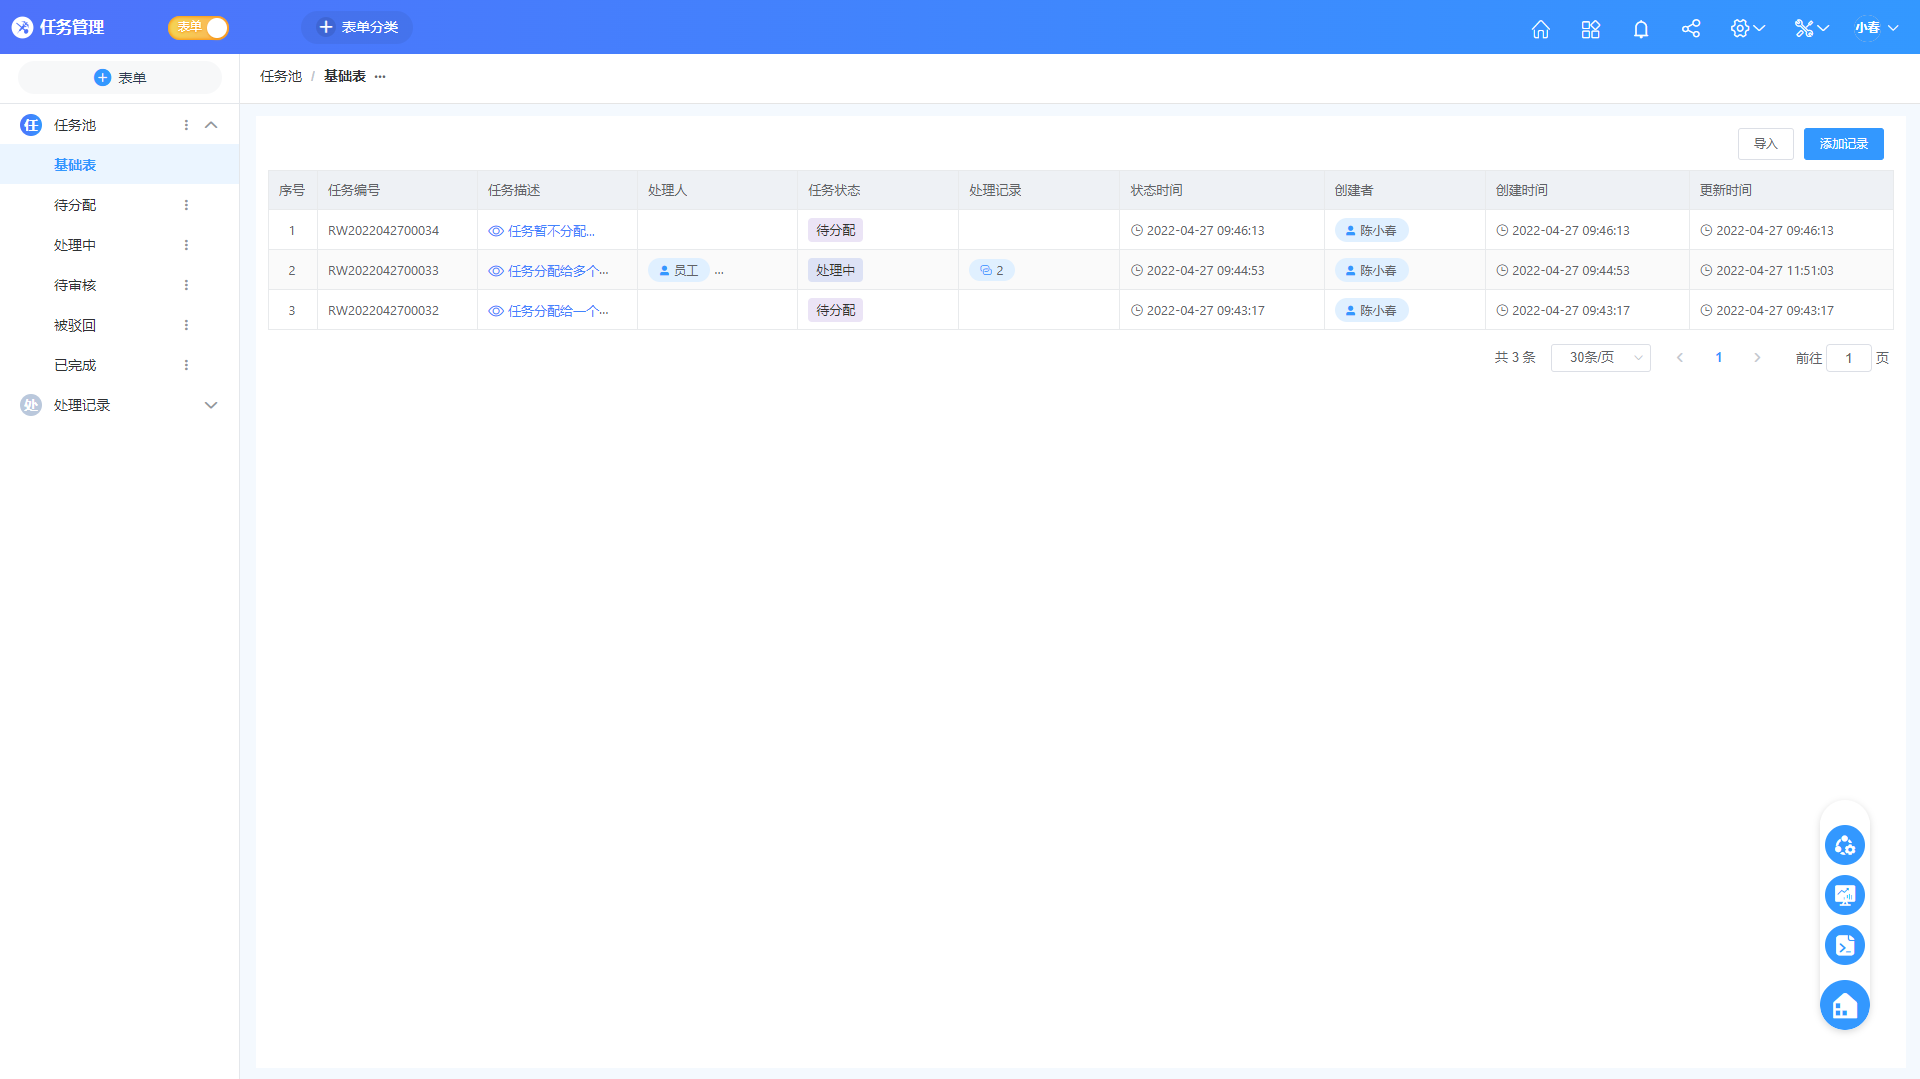
Task: Click the 导入 button
Action: click(1765, 144)
